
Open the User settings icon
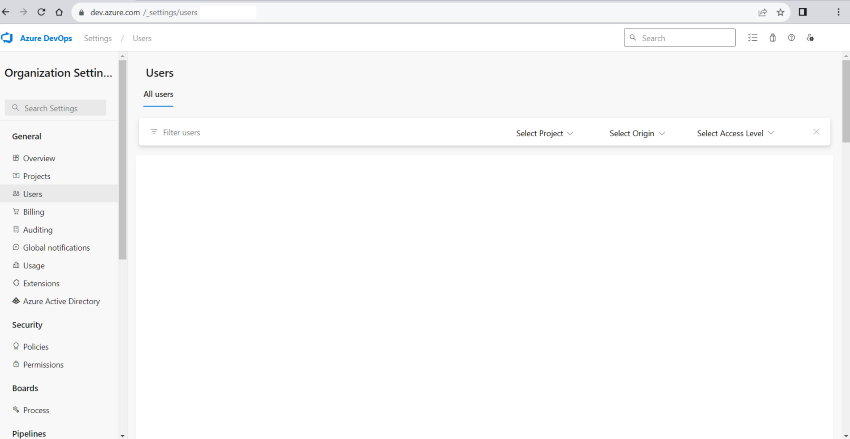click(810, 38)
